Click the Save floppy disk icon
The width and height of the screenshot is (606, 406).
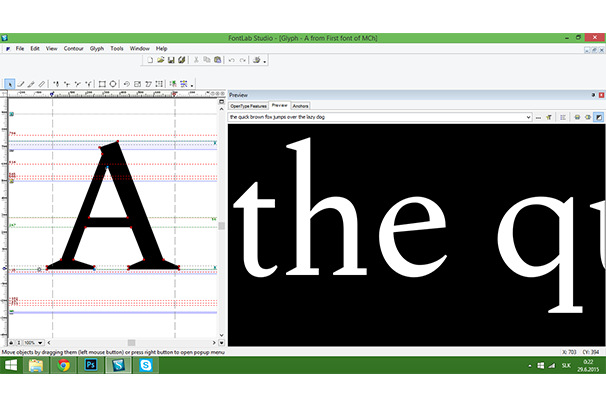point(171,60)
